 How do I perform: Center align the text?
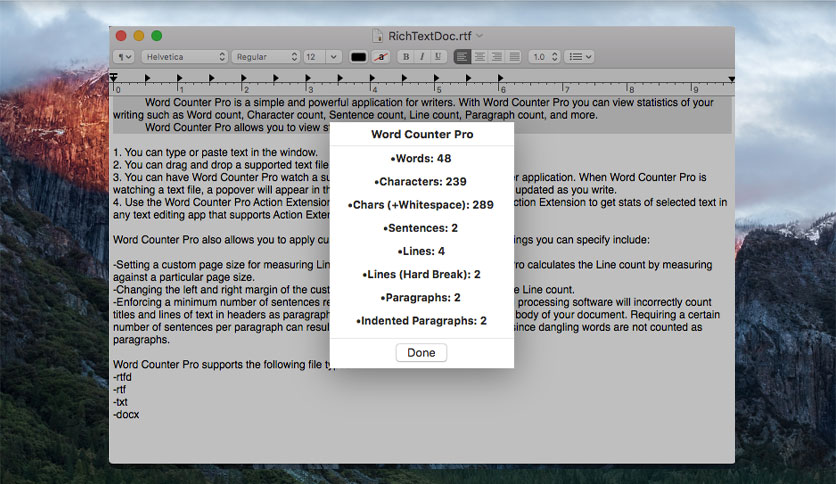480,57
